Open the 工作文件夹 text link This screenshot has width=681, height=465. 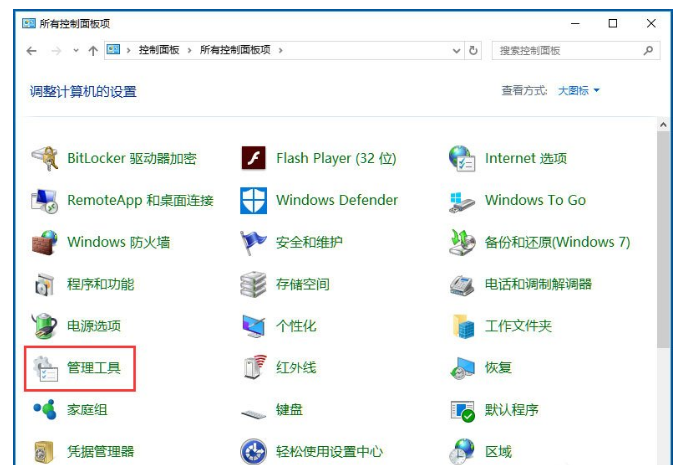pyautogui.click(x=519, y=326)
